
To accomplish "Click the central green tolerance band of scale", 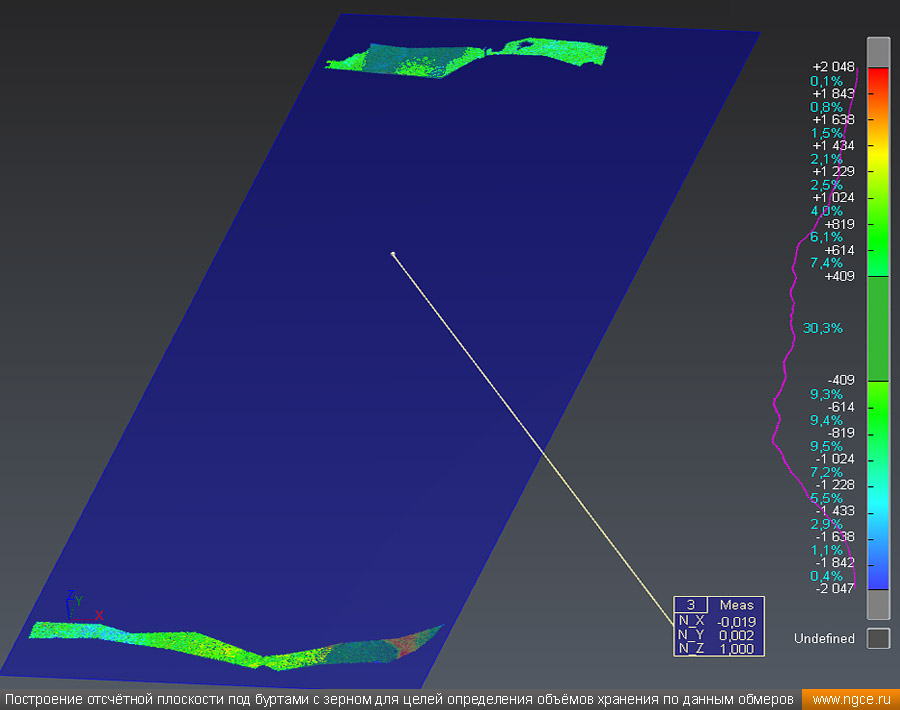I will coord(877,328).
